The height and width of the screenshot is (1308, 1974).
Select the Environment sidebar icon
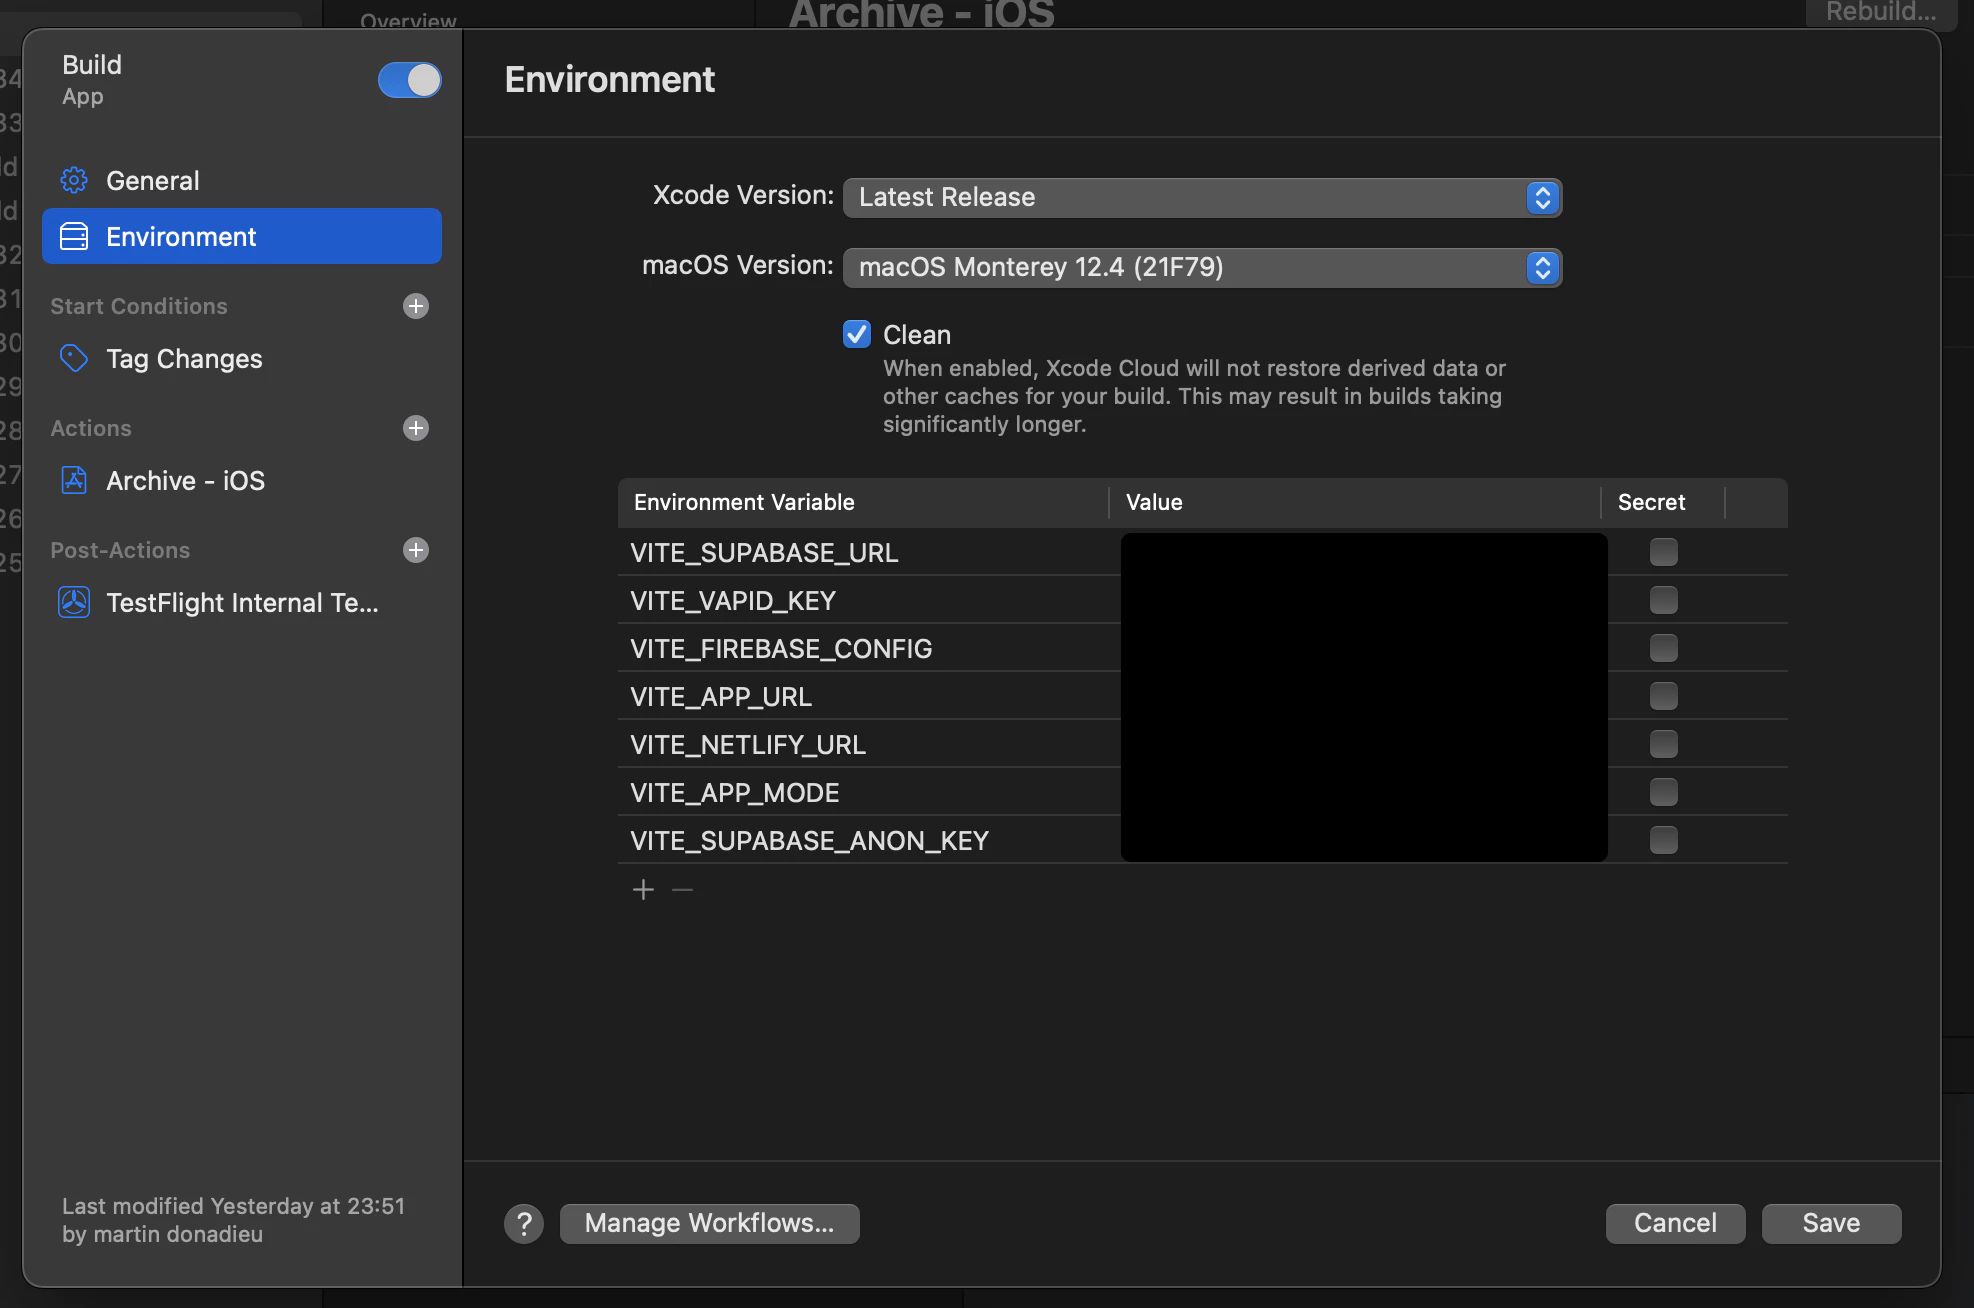tap(74, 236)
